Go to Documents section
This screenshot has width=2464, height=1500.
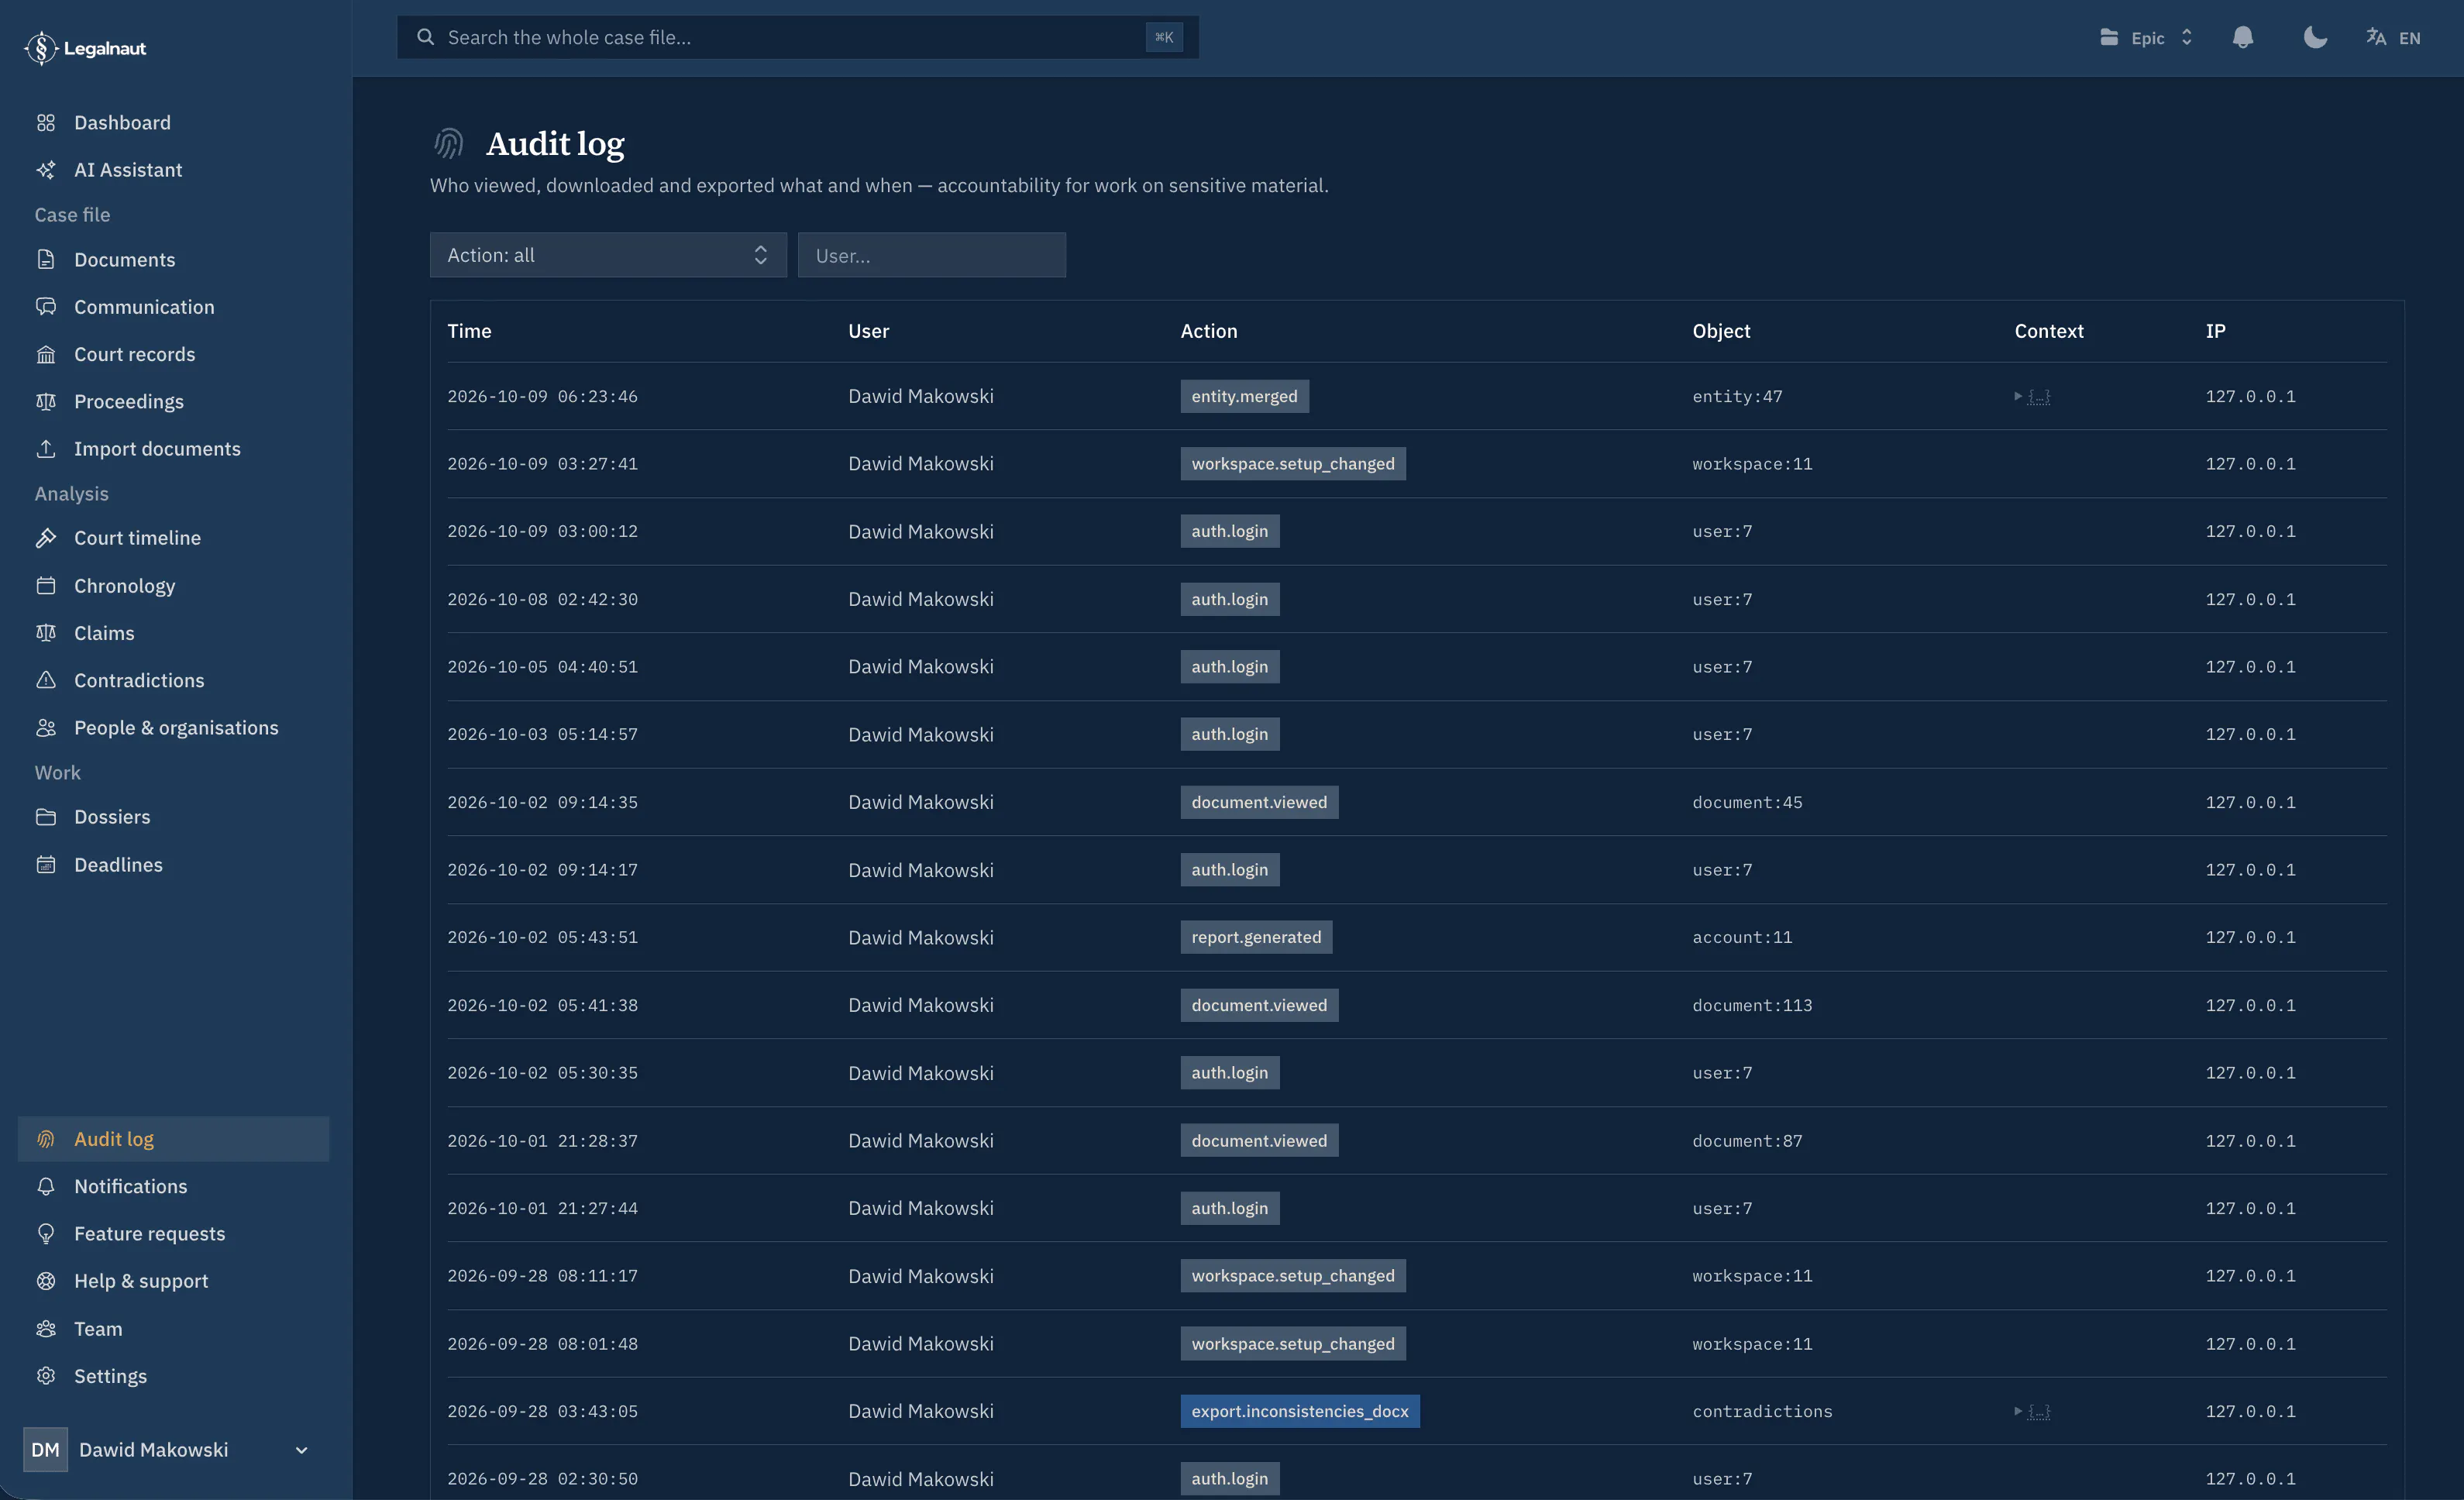(173, 260)
